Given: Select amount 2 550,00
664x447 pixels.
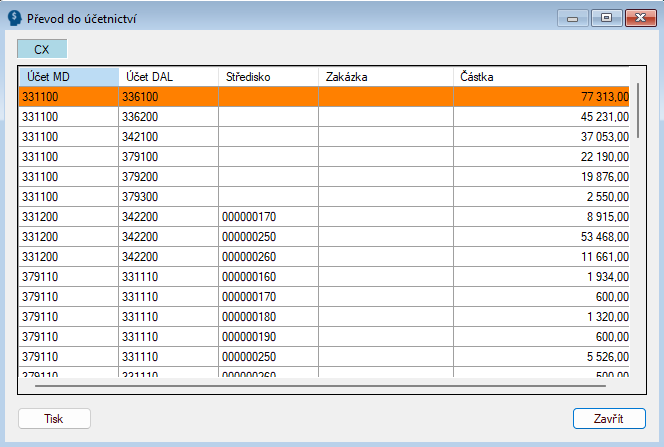Looking at the screenshot, I should coord(541,196).
